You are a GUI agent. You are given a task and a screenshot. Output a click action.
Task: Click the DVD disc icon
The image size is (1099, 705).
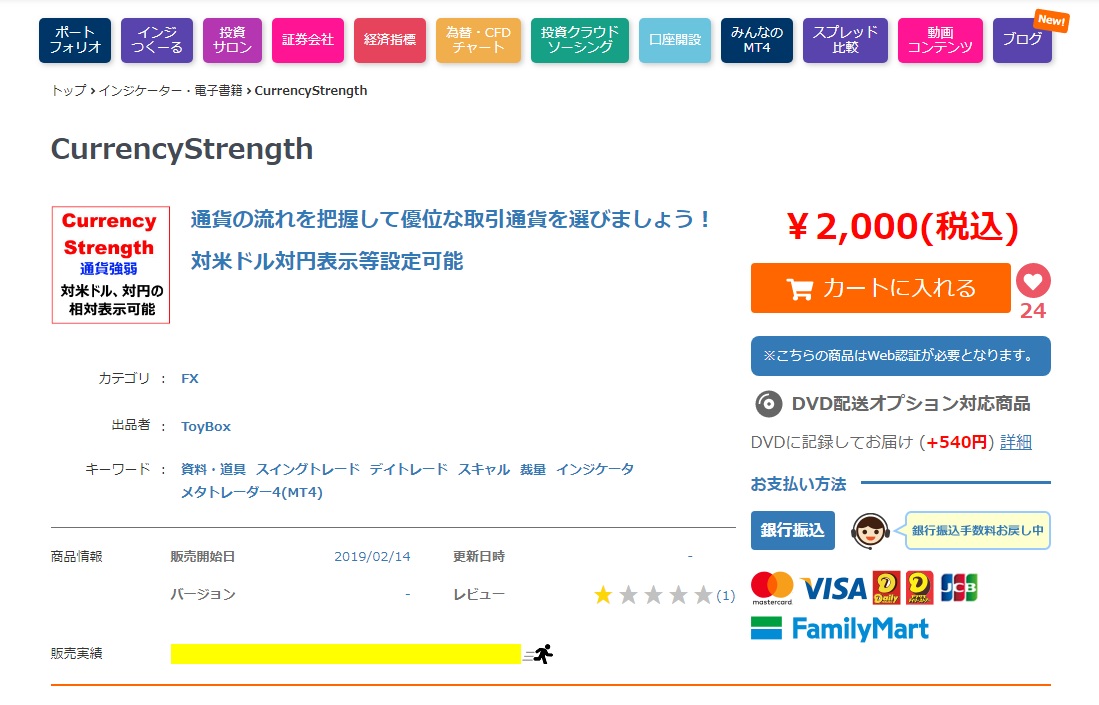(x=768, y=404)
